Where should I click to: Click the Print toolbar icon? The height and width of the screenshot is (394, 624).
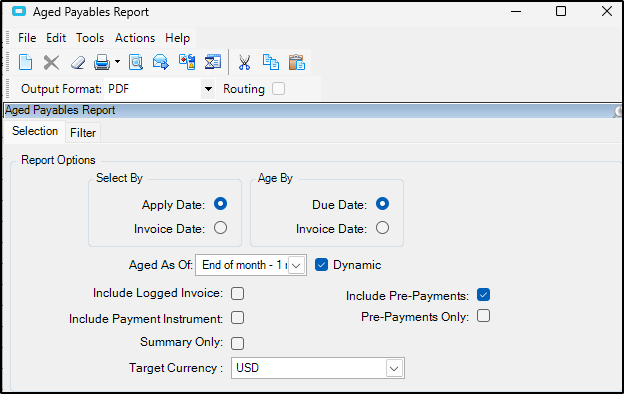[x=102, y=62]
